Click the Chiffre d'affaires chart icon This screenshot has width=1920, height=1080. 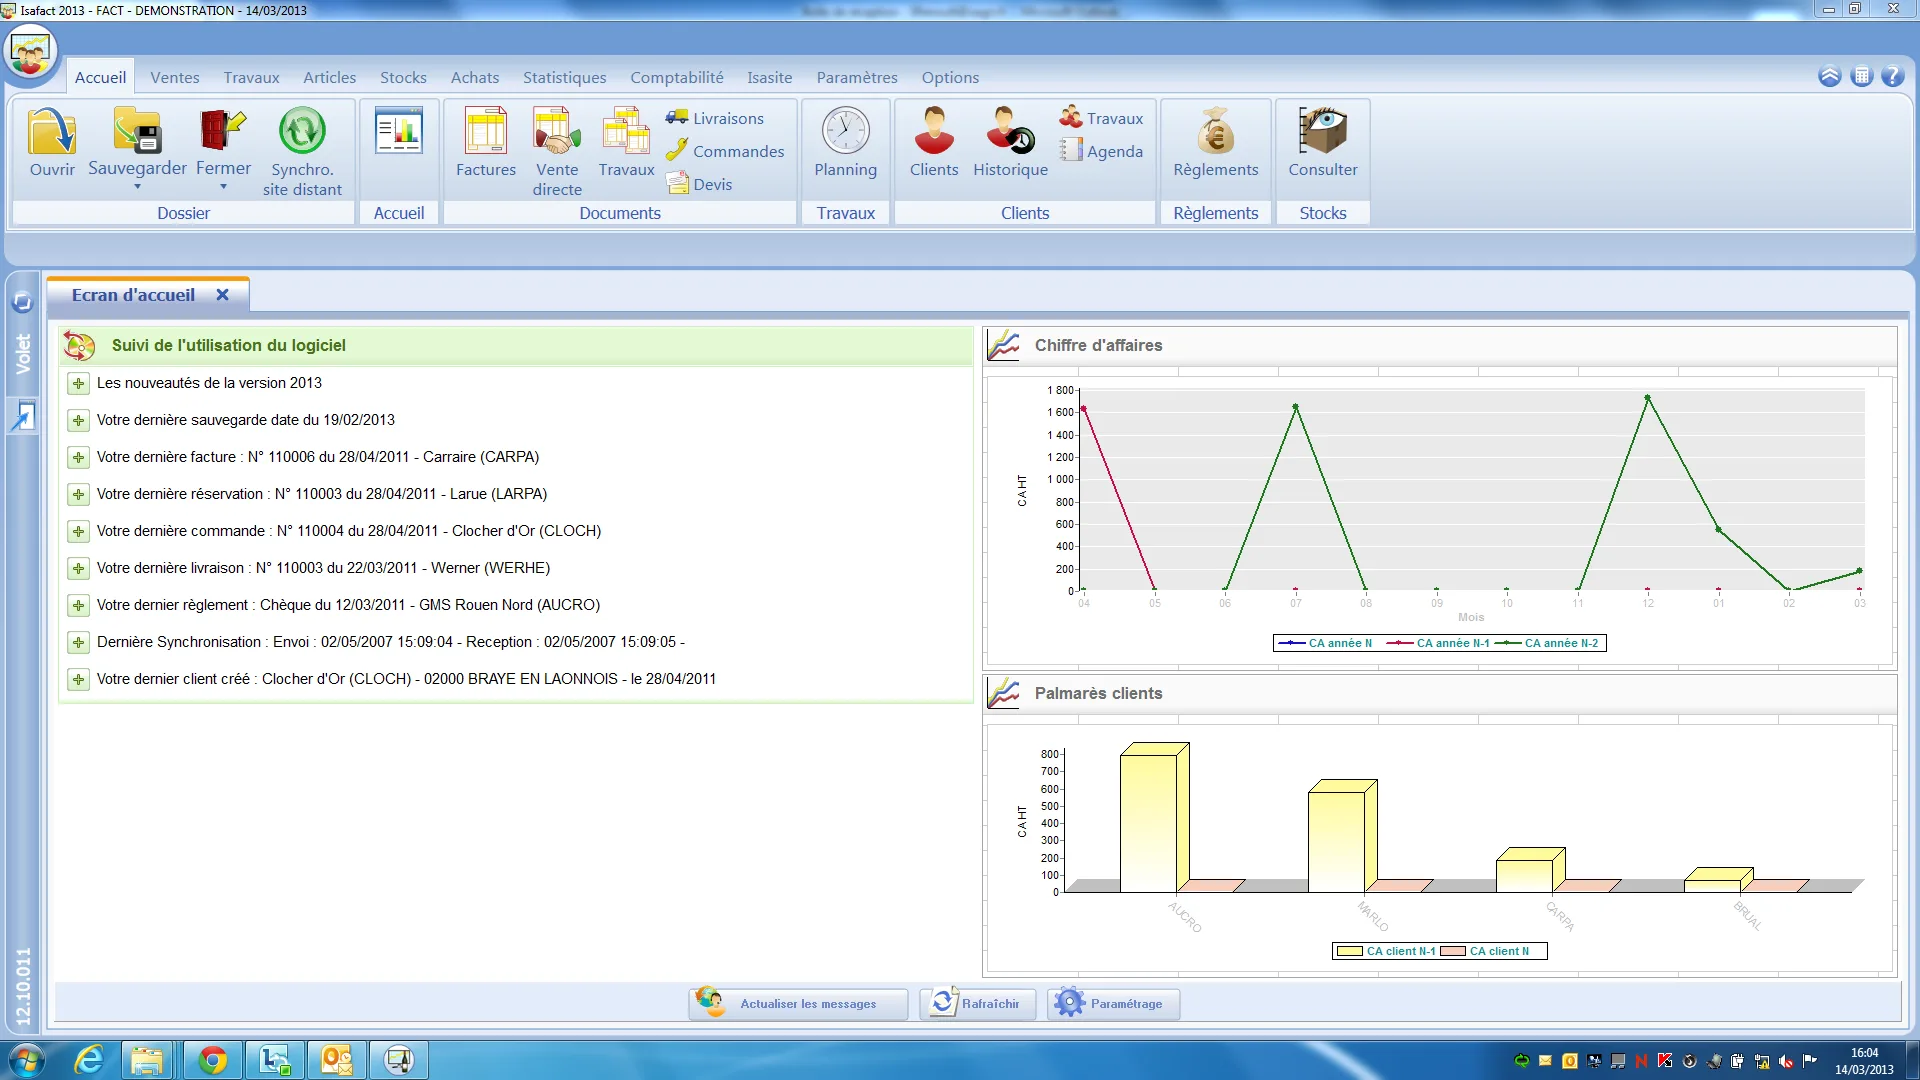click(1003, 346)
